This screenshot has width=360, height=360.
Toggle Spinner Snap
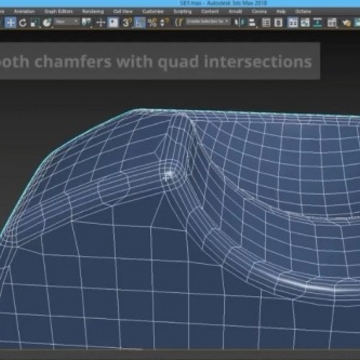point(164,23)
